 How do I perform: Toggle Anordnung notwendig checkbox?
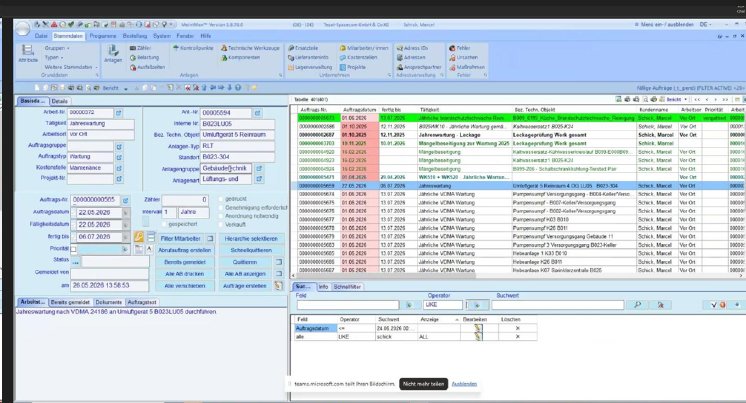[221, 216]
